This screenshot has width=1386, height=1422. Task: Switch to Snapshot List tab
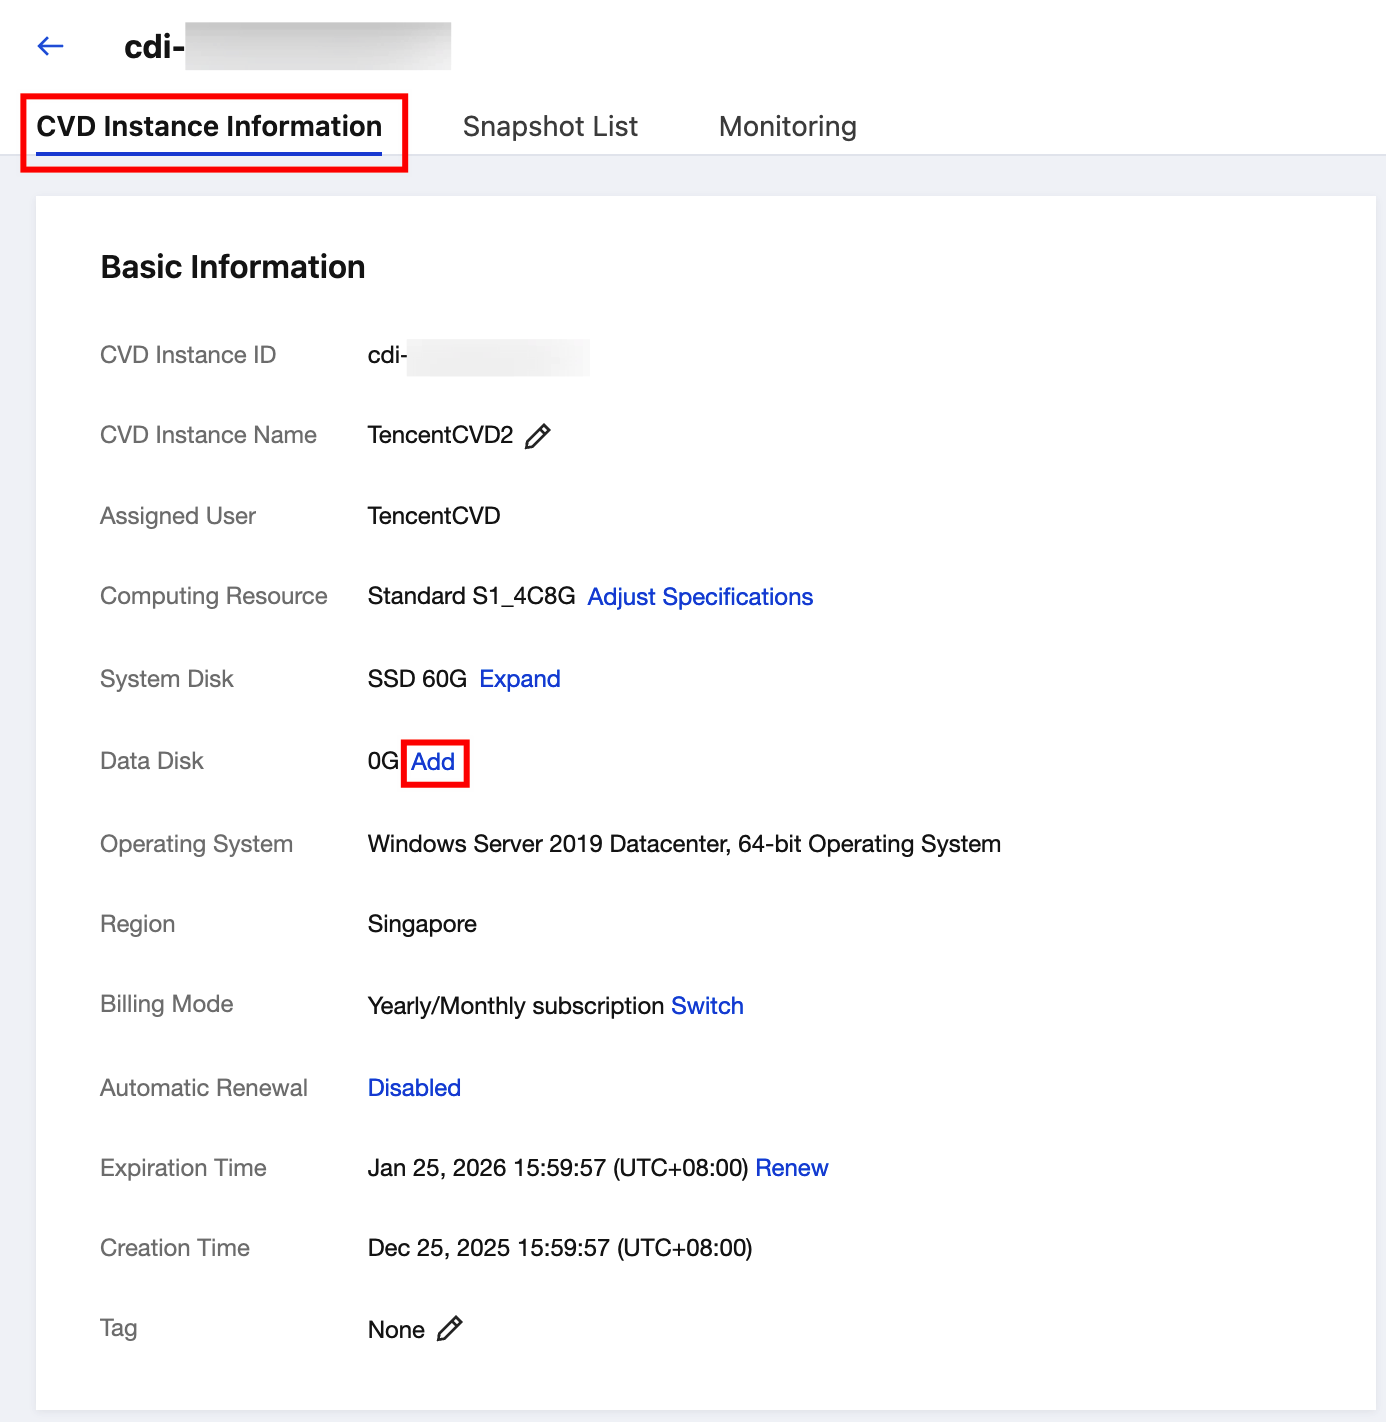(550, 127)
